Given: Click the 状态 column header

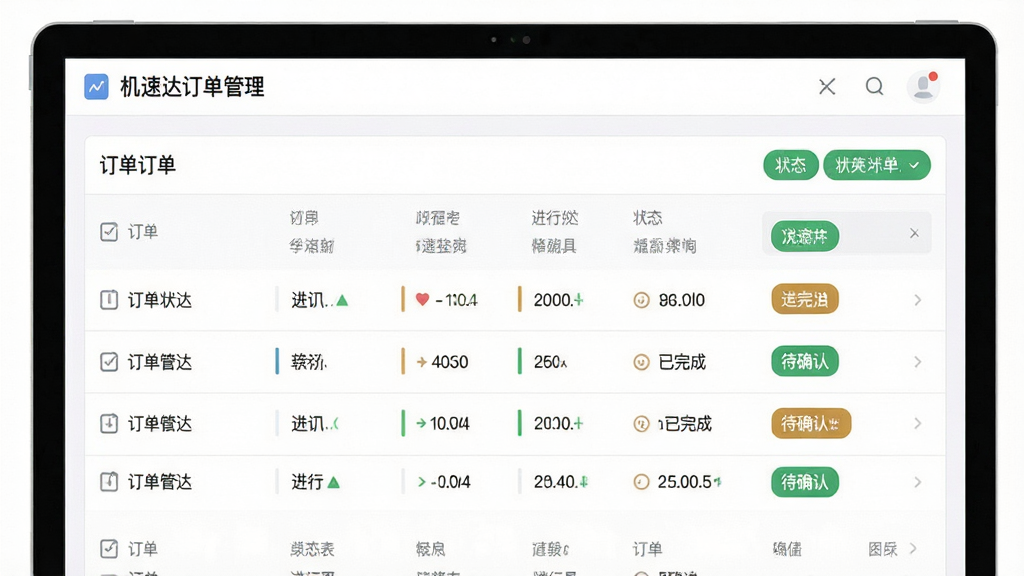Looking at the screenshot, I should (x=647, y=217).
